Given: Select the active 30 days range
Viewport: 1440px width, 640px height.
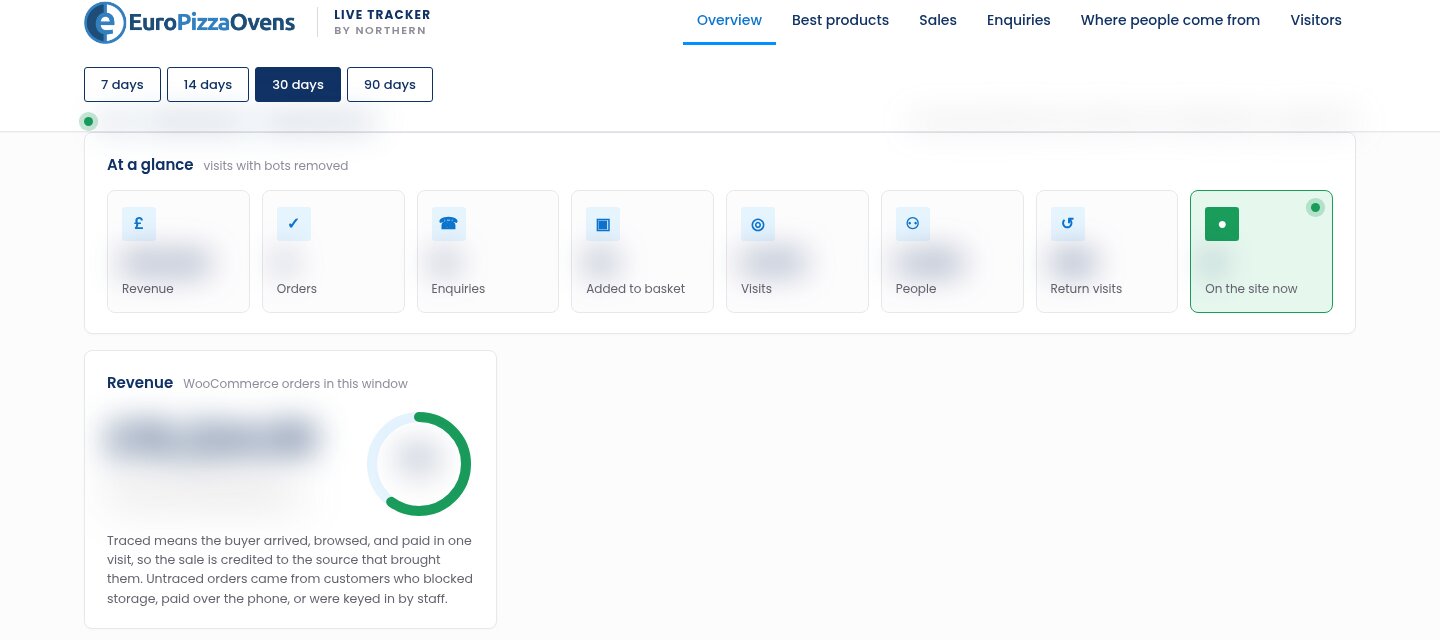Looking at the screenshot, I should point(298,85).
